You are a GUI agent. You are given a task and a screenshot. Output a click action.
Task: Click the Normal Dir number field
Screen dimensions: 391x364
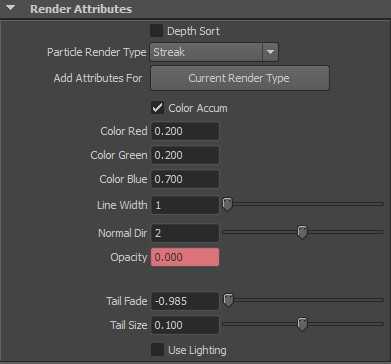click(185, 233)
